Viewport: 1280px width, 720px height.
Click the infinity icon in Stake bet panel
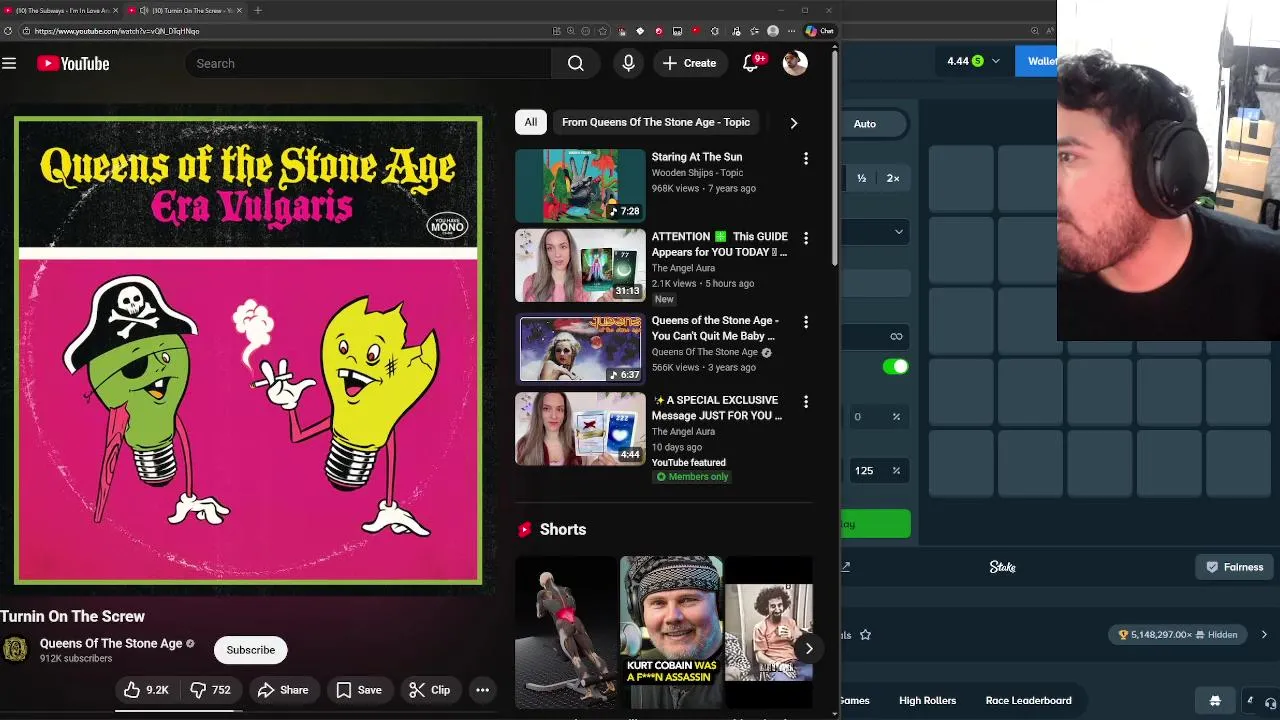[x=896, y=336]
